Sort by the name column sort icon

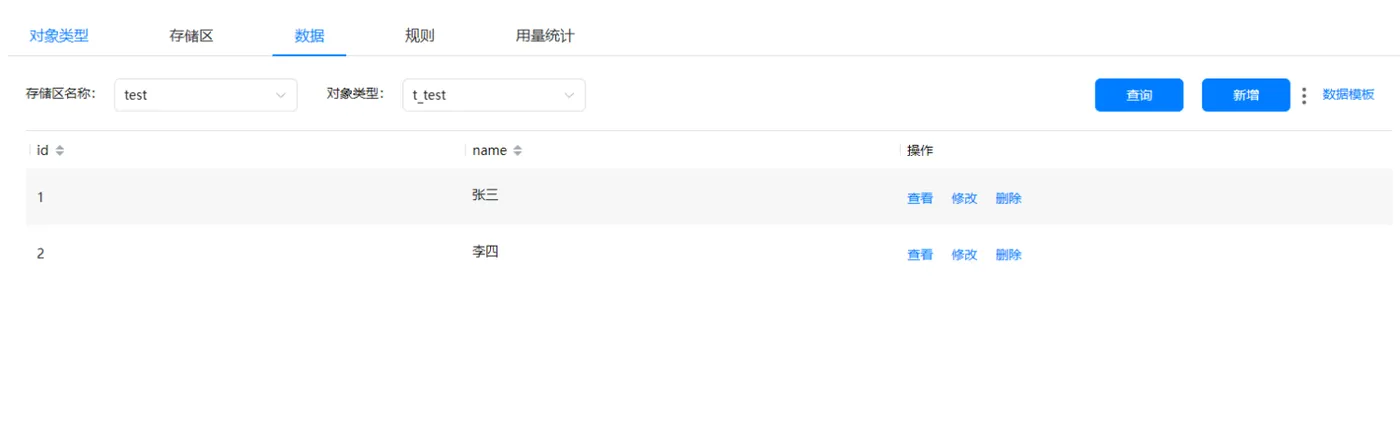tap(517, 151)
